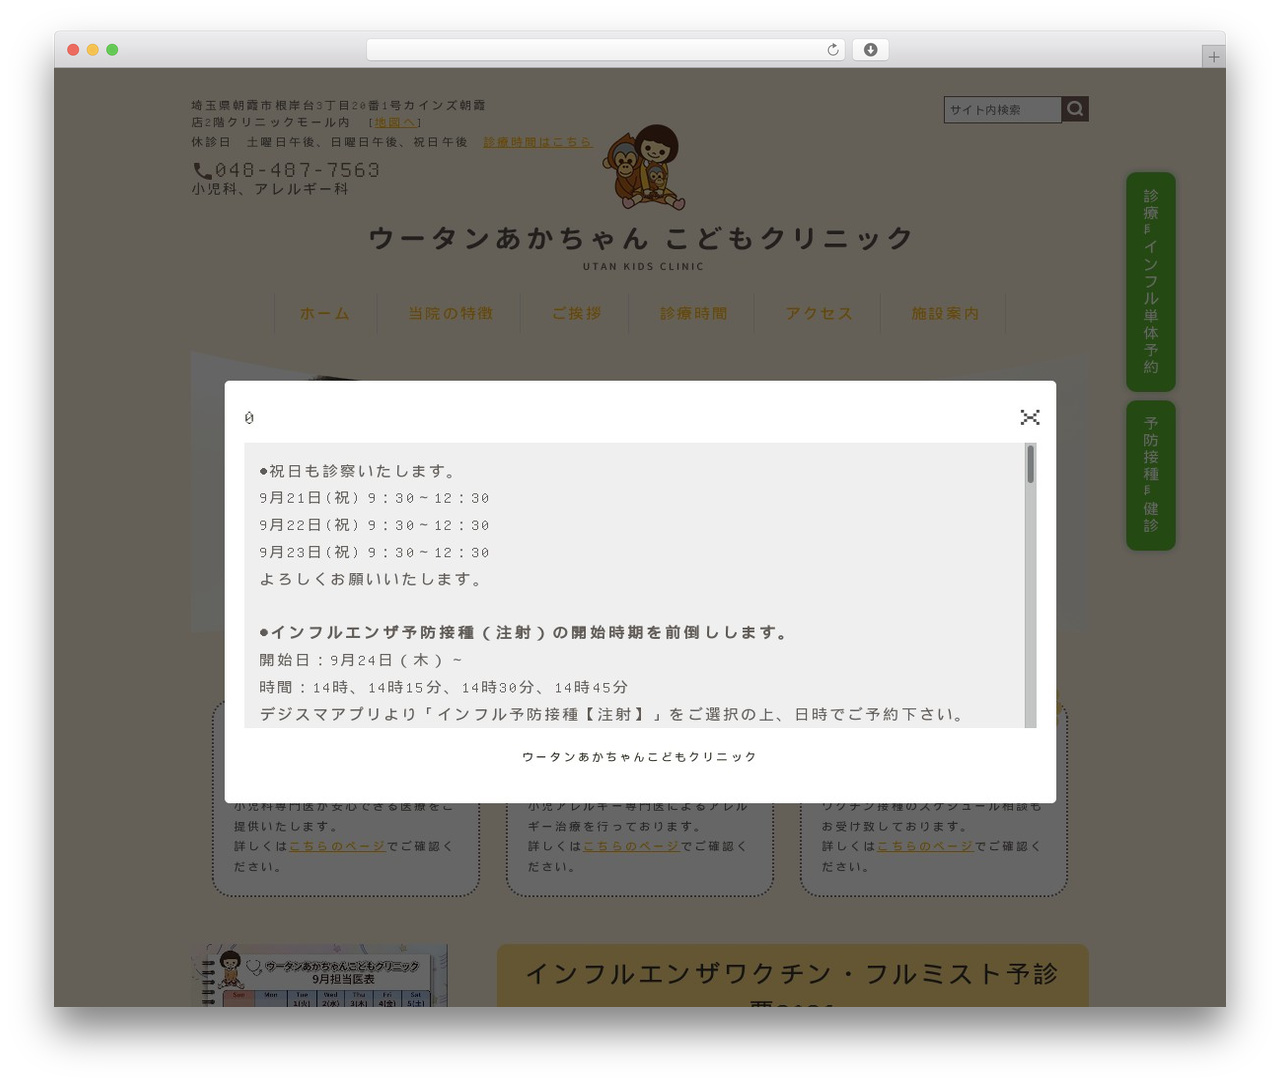The image size is (1280, 1084).
Task: Click the browser download arrow icon
Action: [x=871, y=50]
